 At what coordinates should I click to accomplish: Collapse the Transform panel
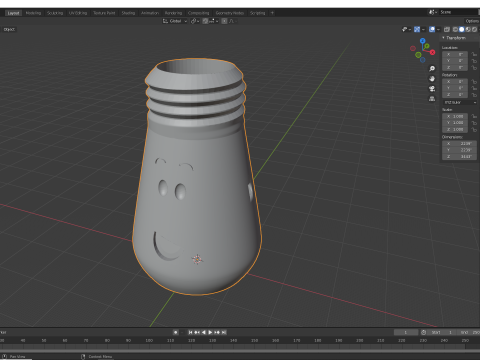point(443,38)
